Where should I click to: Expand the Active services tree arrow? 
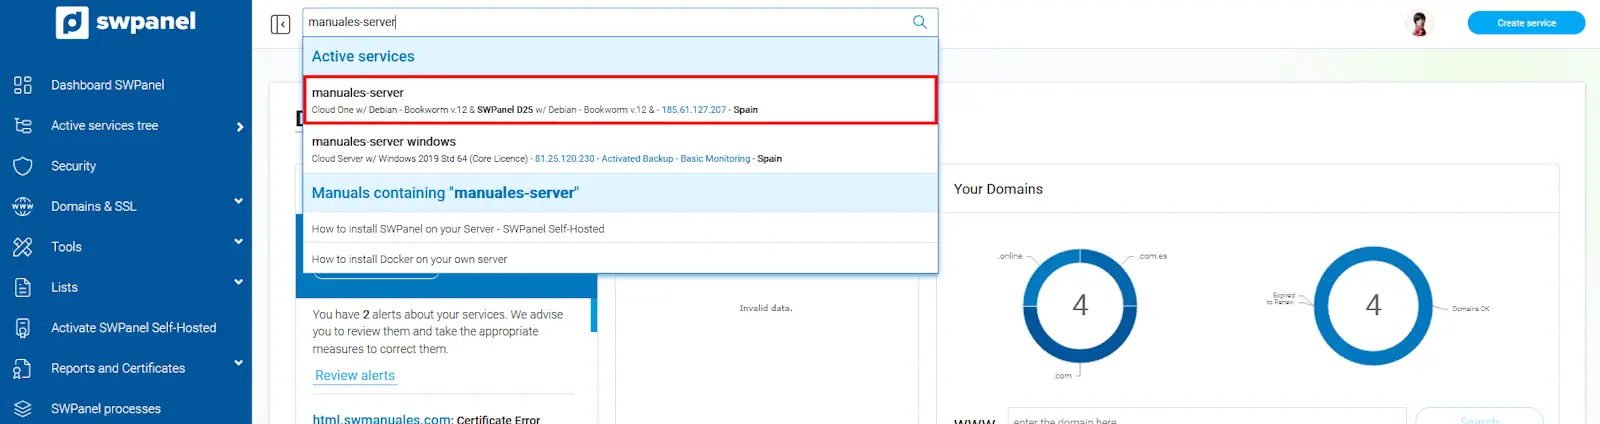click(239, 127)
